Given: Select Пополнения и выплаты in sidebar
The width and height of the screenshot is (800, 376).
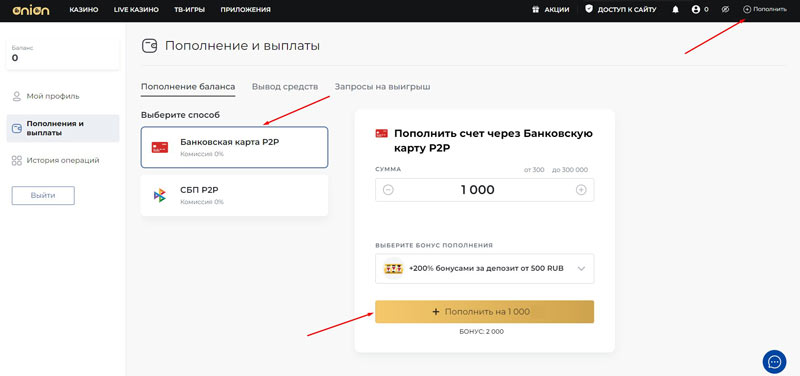Looking at the screenshot, I should (63, 128).
